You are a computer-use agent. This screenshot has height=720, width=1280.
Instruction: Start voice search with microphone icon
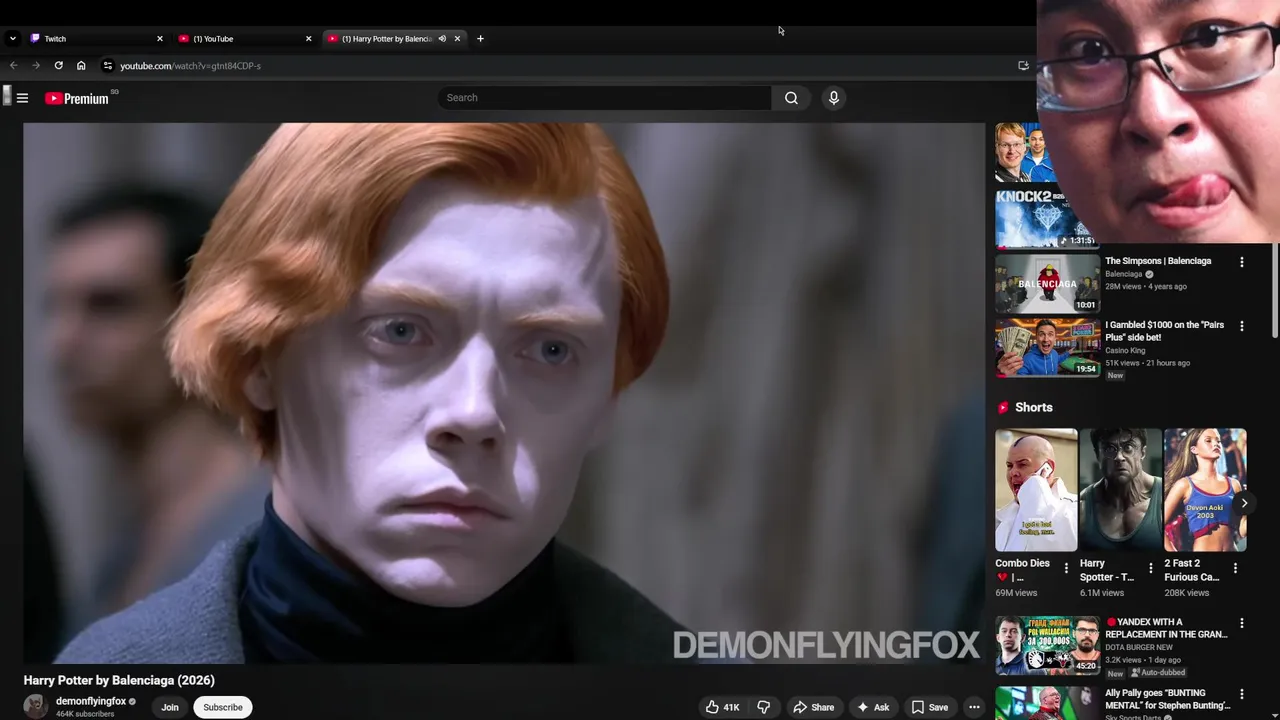point(833,98)
